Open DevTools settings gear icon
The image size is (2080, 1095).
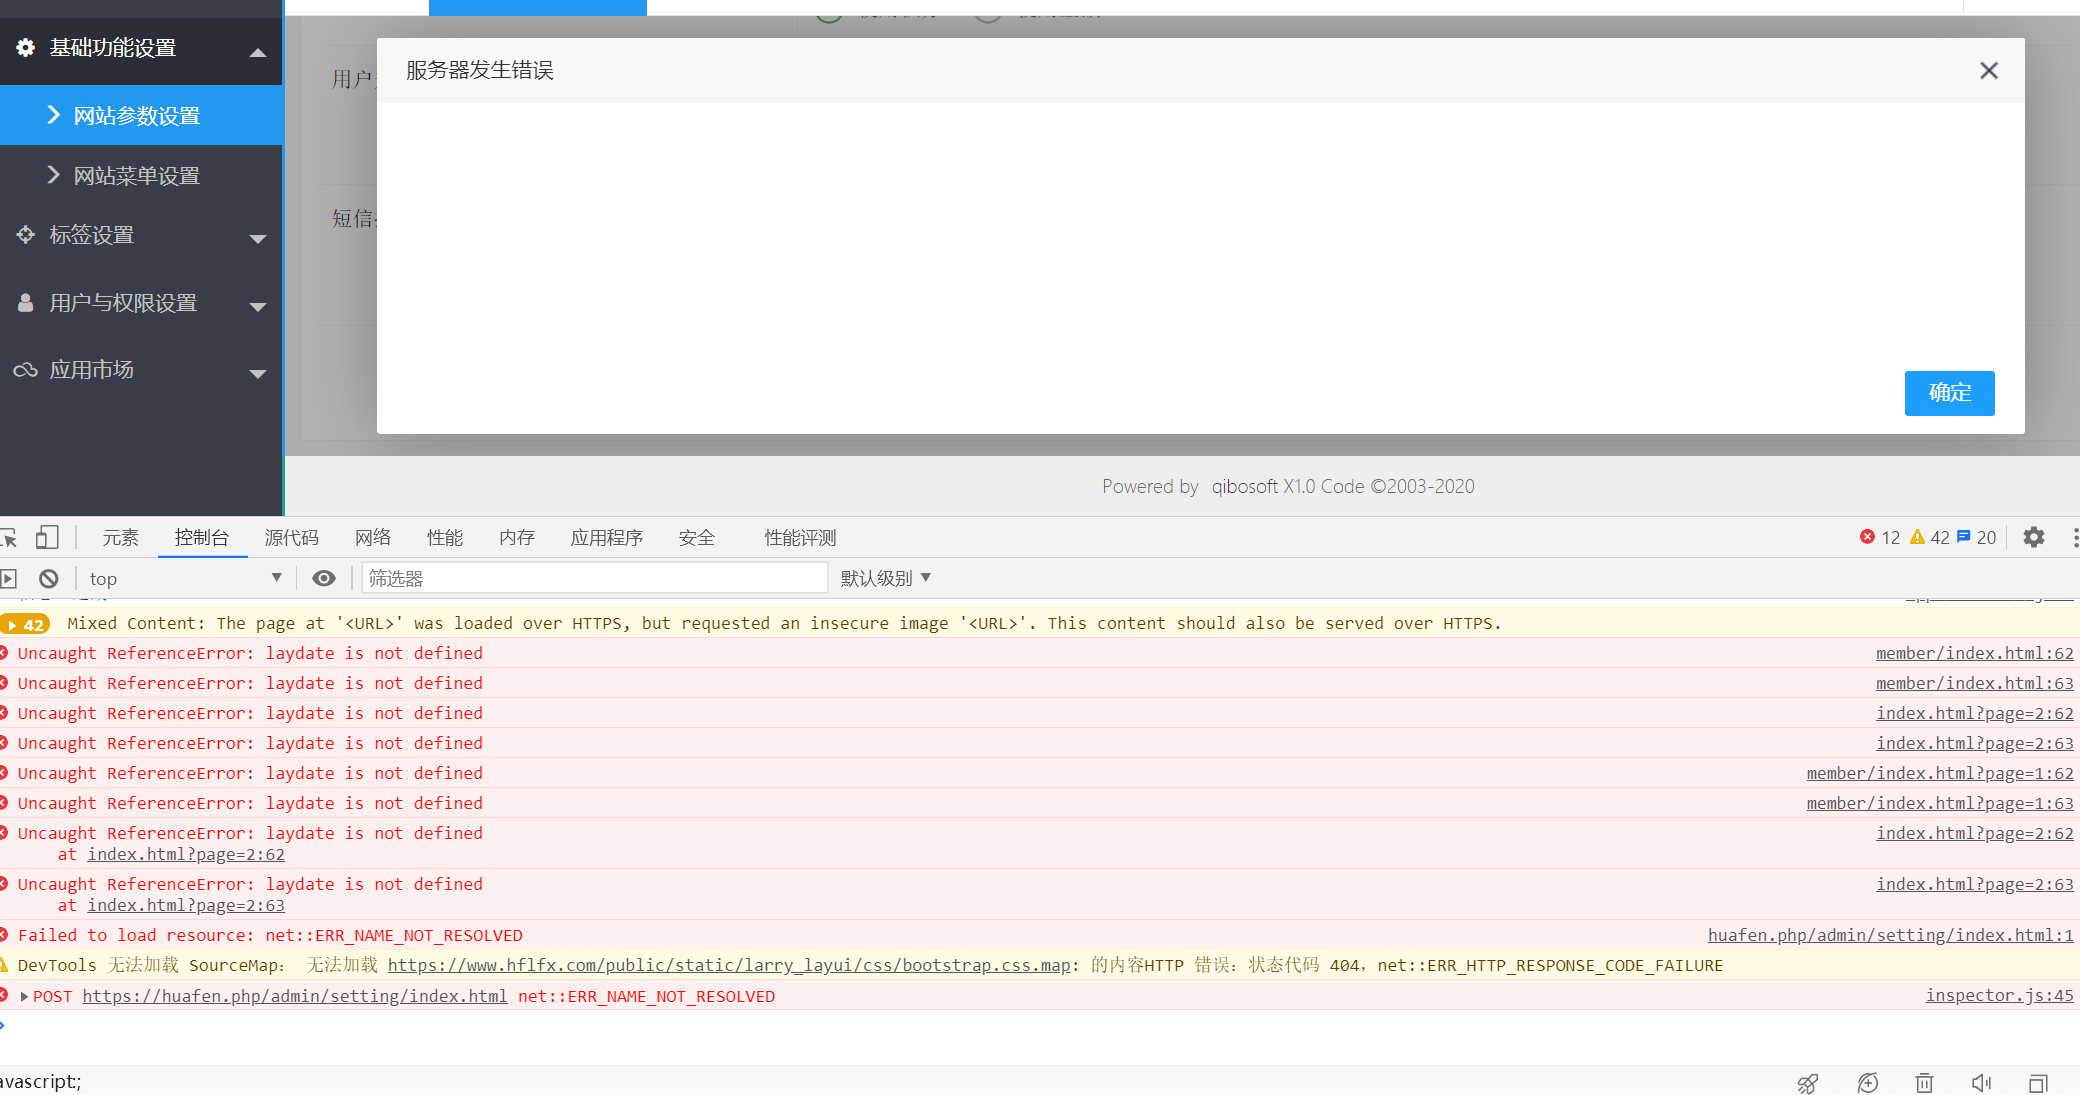pyautogui.click(x=2034, y=538)
